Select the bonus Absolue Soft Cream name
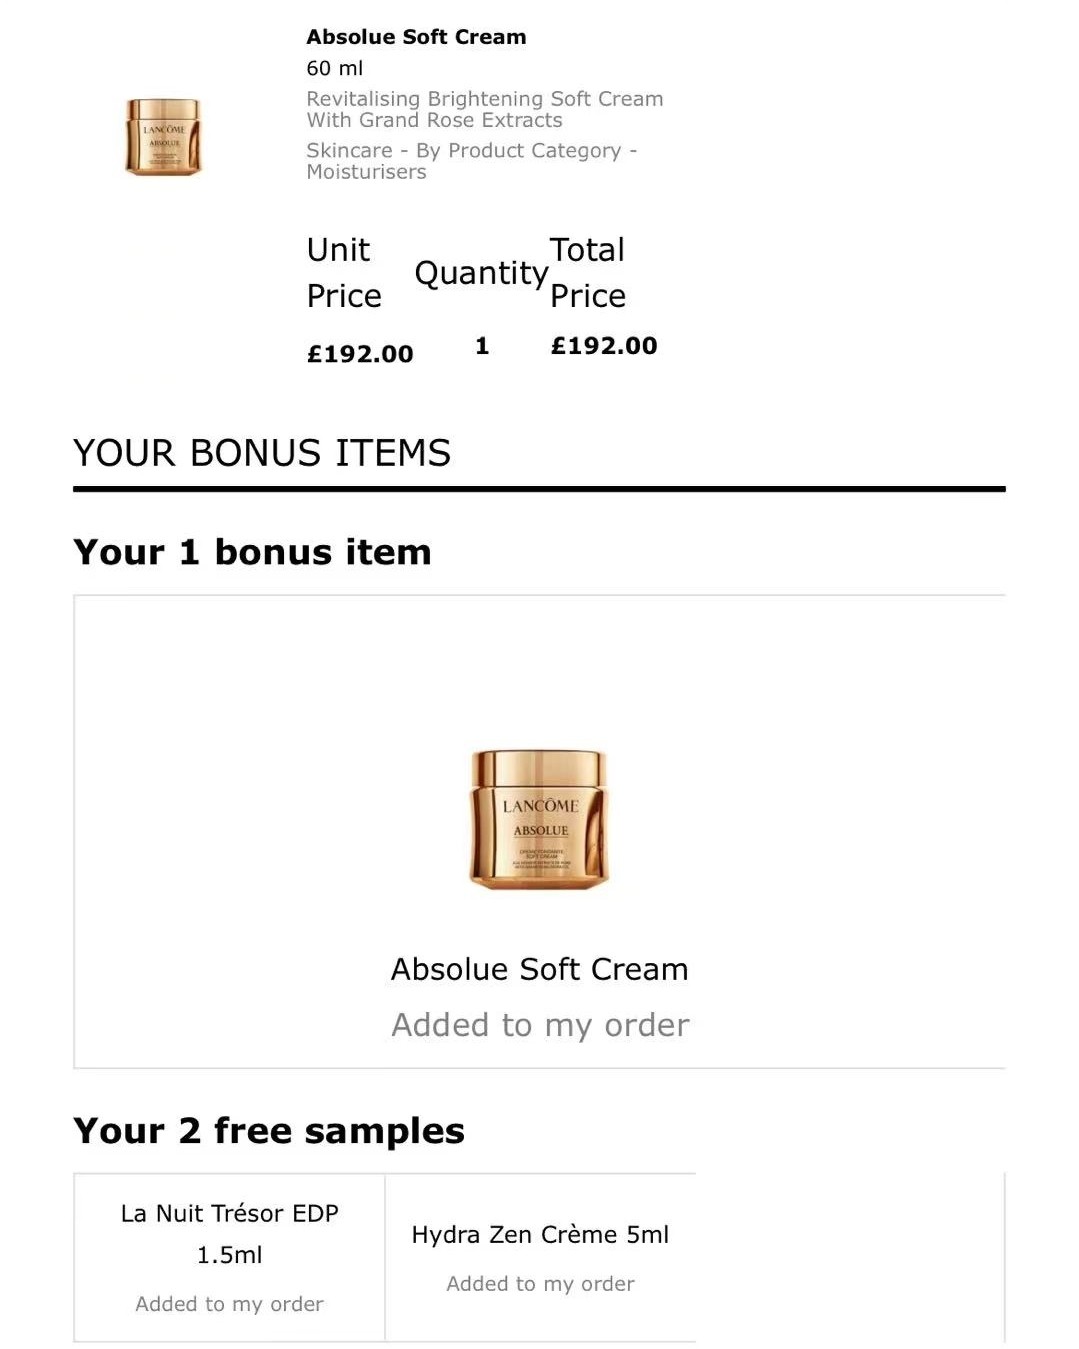This screenshot has height=1349, width=1079. [539, 969]
